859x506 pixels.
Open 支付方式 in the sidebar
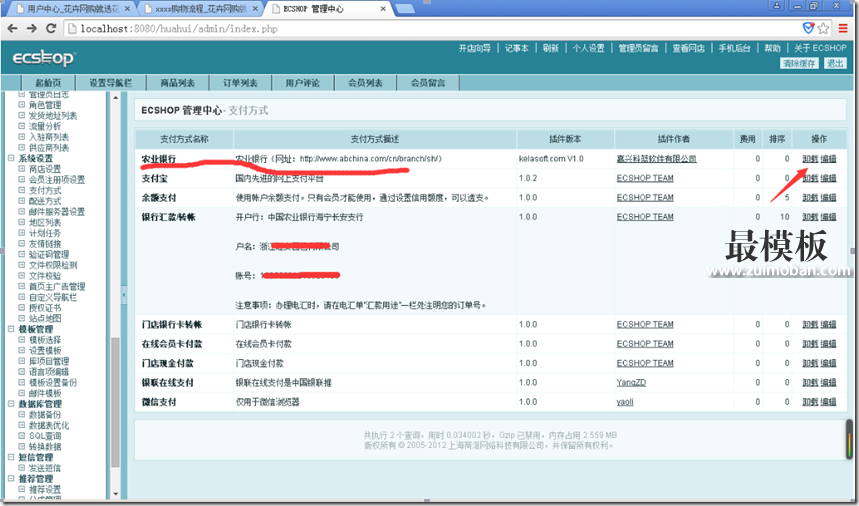45,191
